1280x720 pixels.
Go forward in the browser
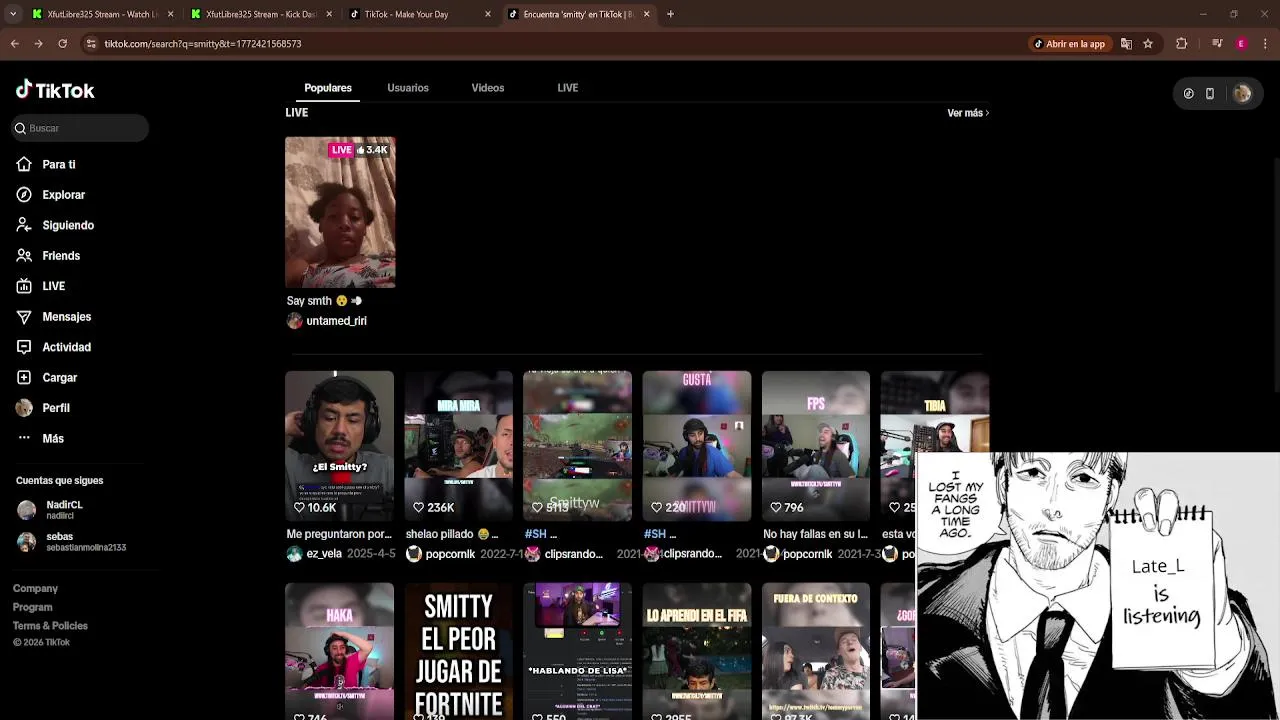(x=38, y=44)
